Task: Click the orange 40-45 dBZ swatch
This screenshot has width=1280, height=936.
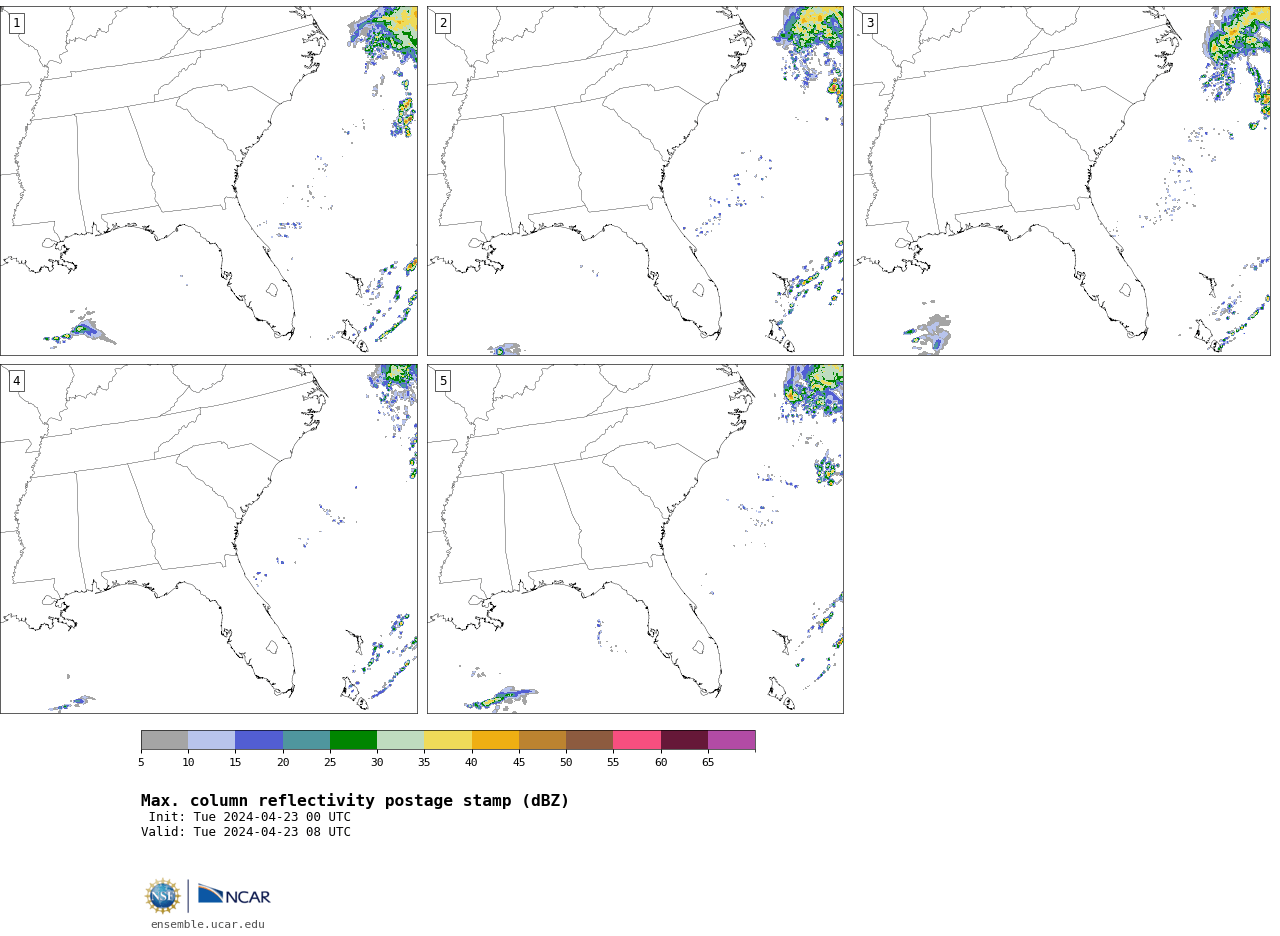Action: pyautogui.click(x=495, y=740)
